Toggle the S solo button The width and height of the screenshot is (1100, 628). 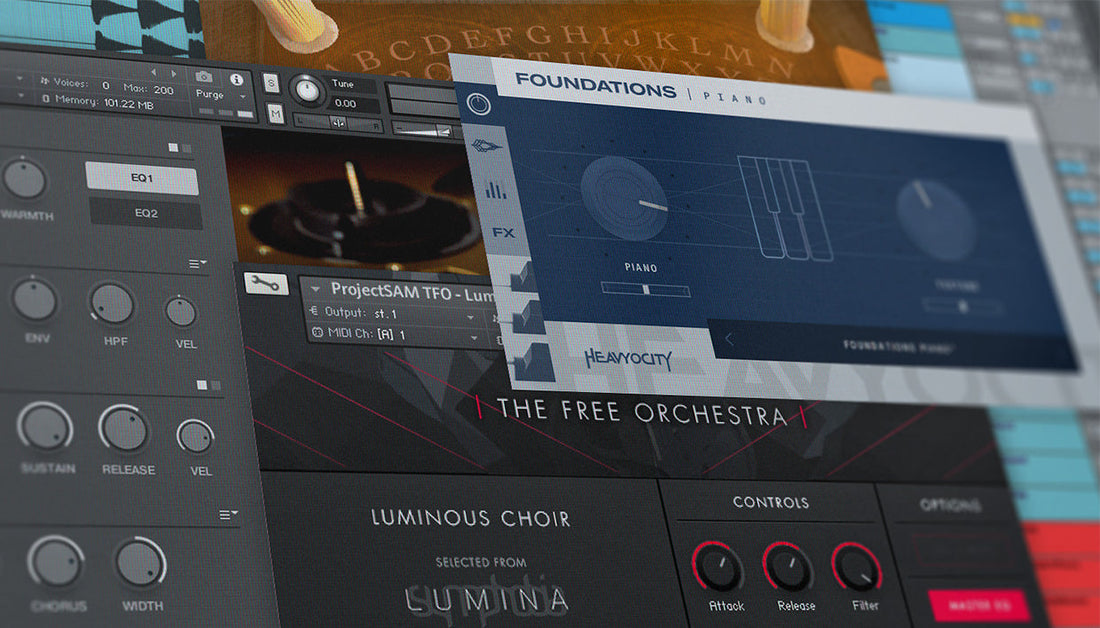(271, 83)
